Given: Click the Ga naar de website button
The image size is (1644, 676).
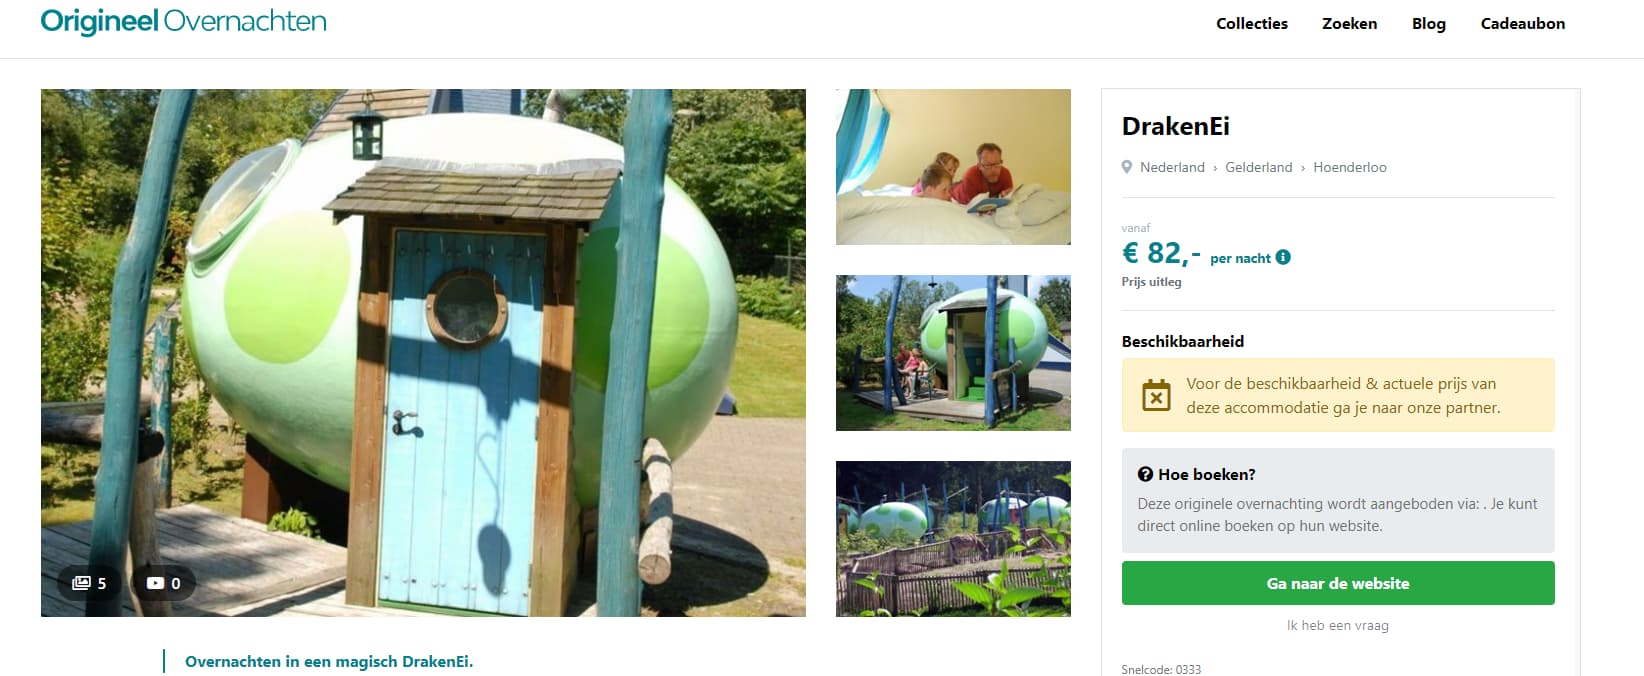Looking at the screenshot, I should tap(1338, 583).
